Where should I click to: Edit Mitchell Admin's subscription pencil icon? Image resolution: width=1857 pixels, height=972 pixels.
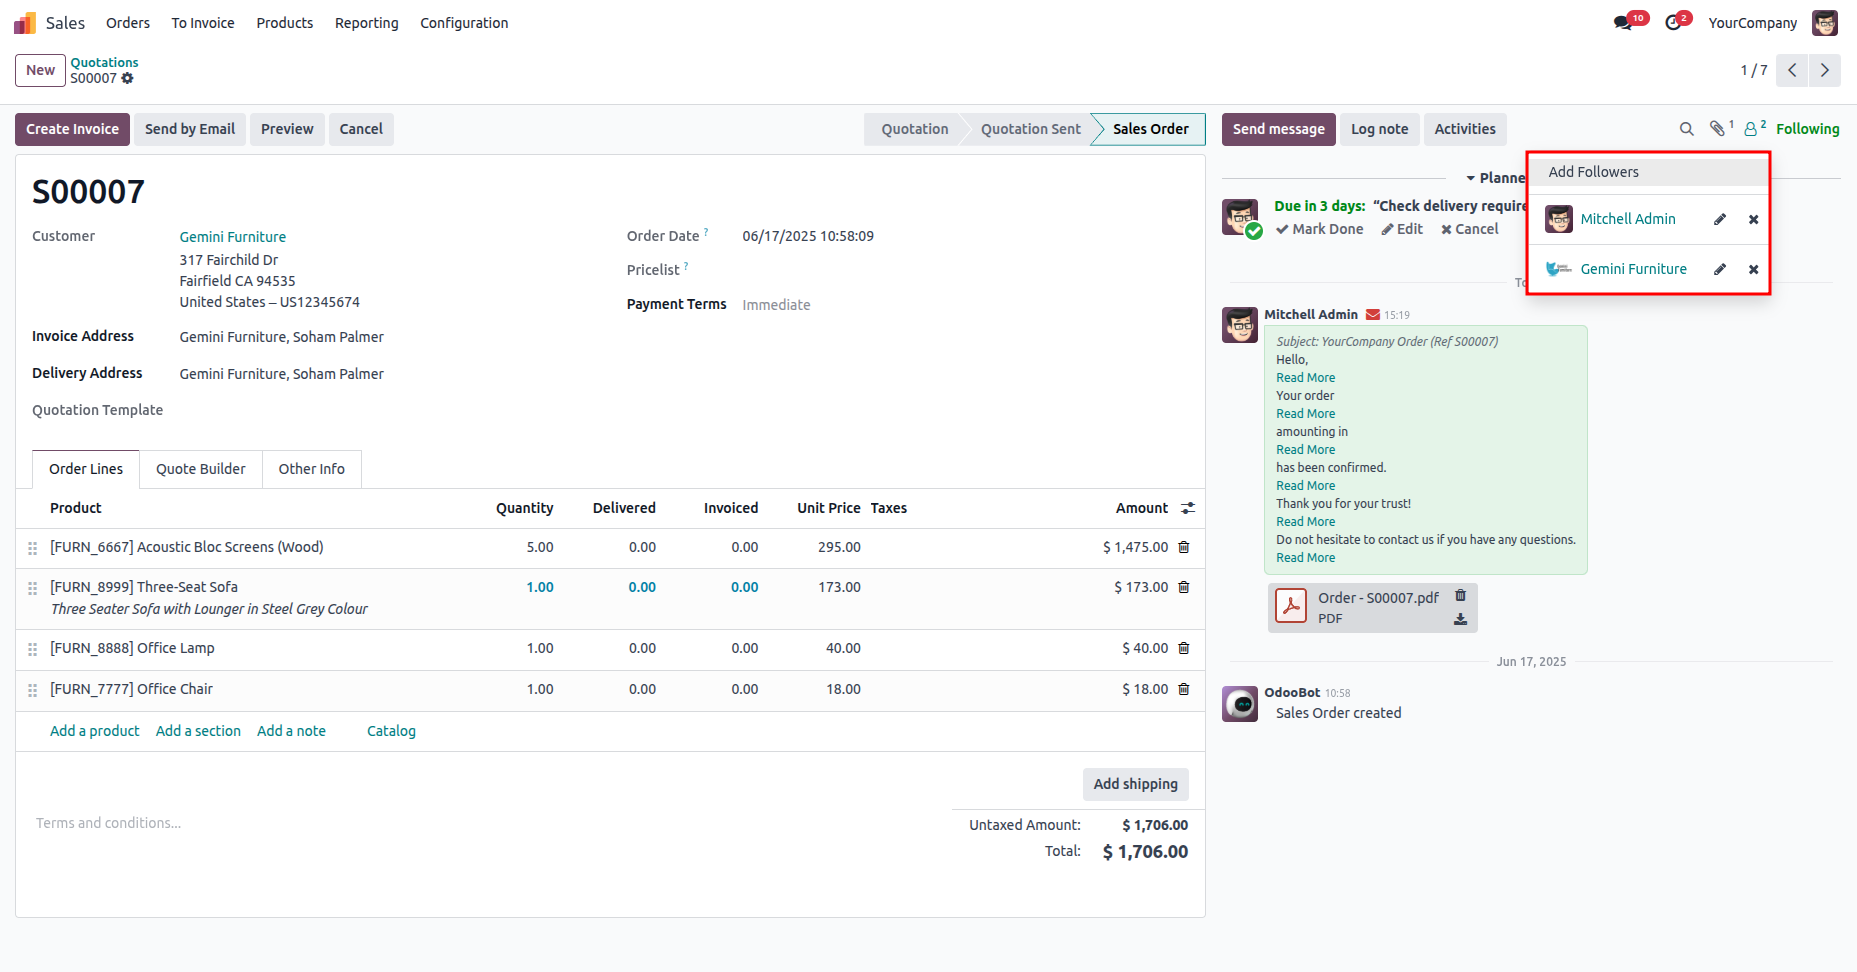[x=1720, y=219]
